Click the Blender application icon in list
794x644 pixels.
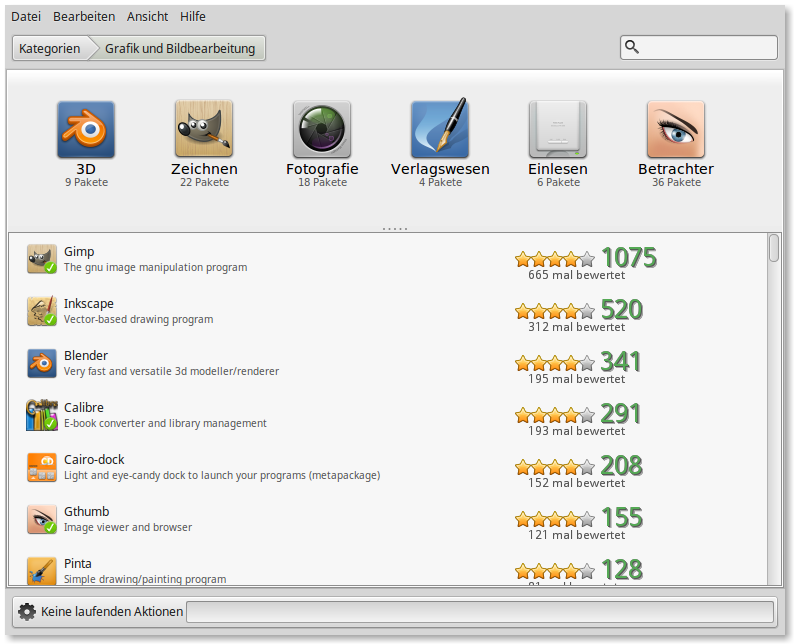pos(42,363)
